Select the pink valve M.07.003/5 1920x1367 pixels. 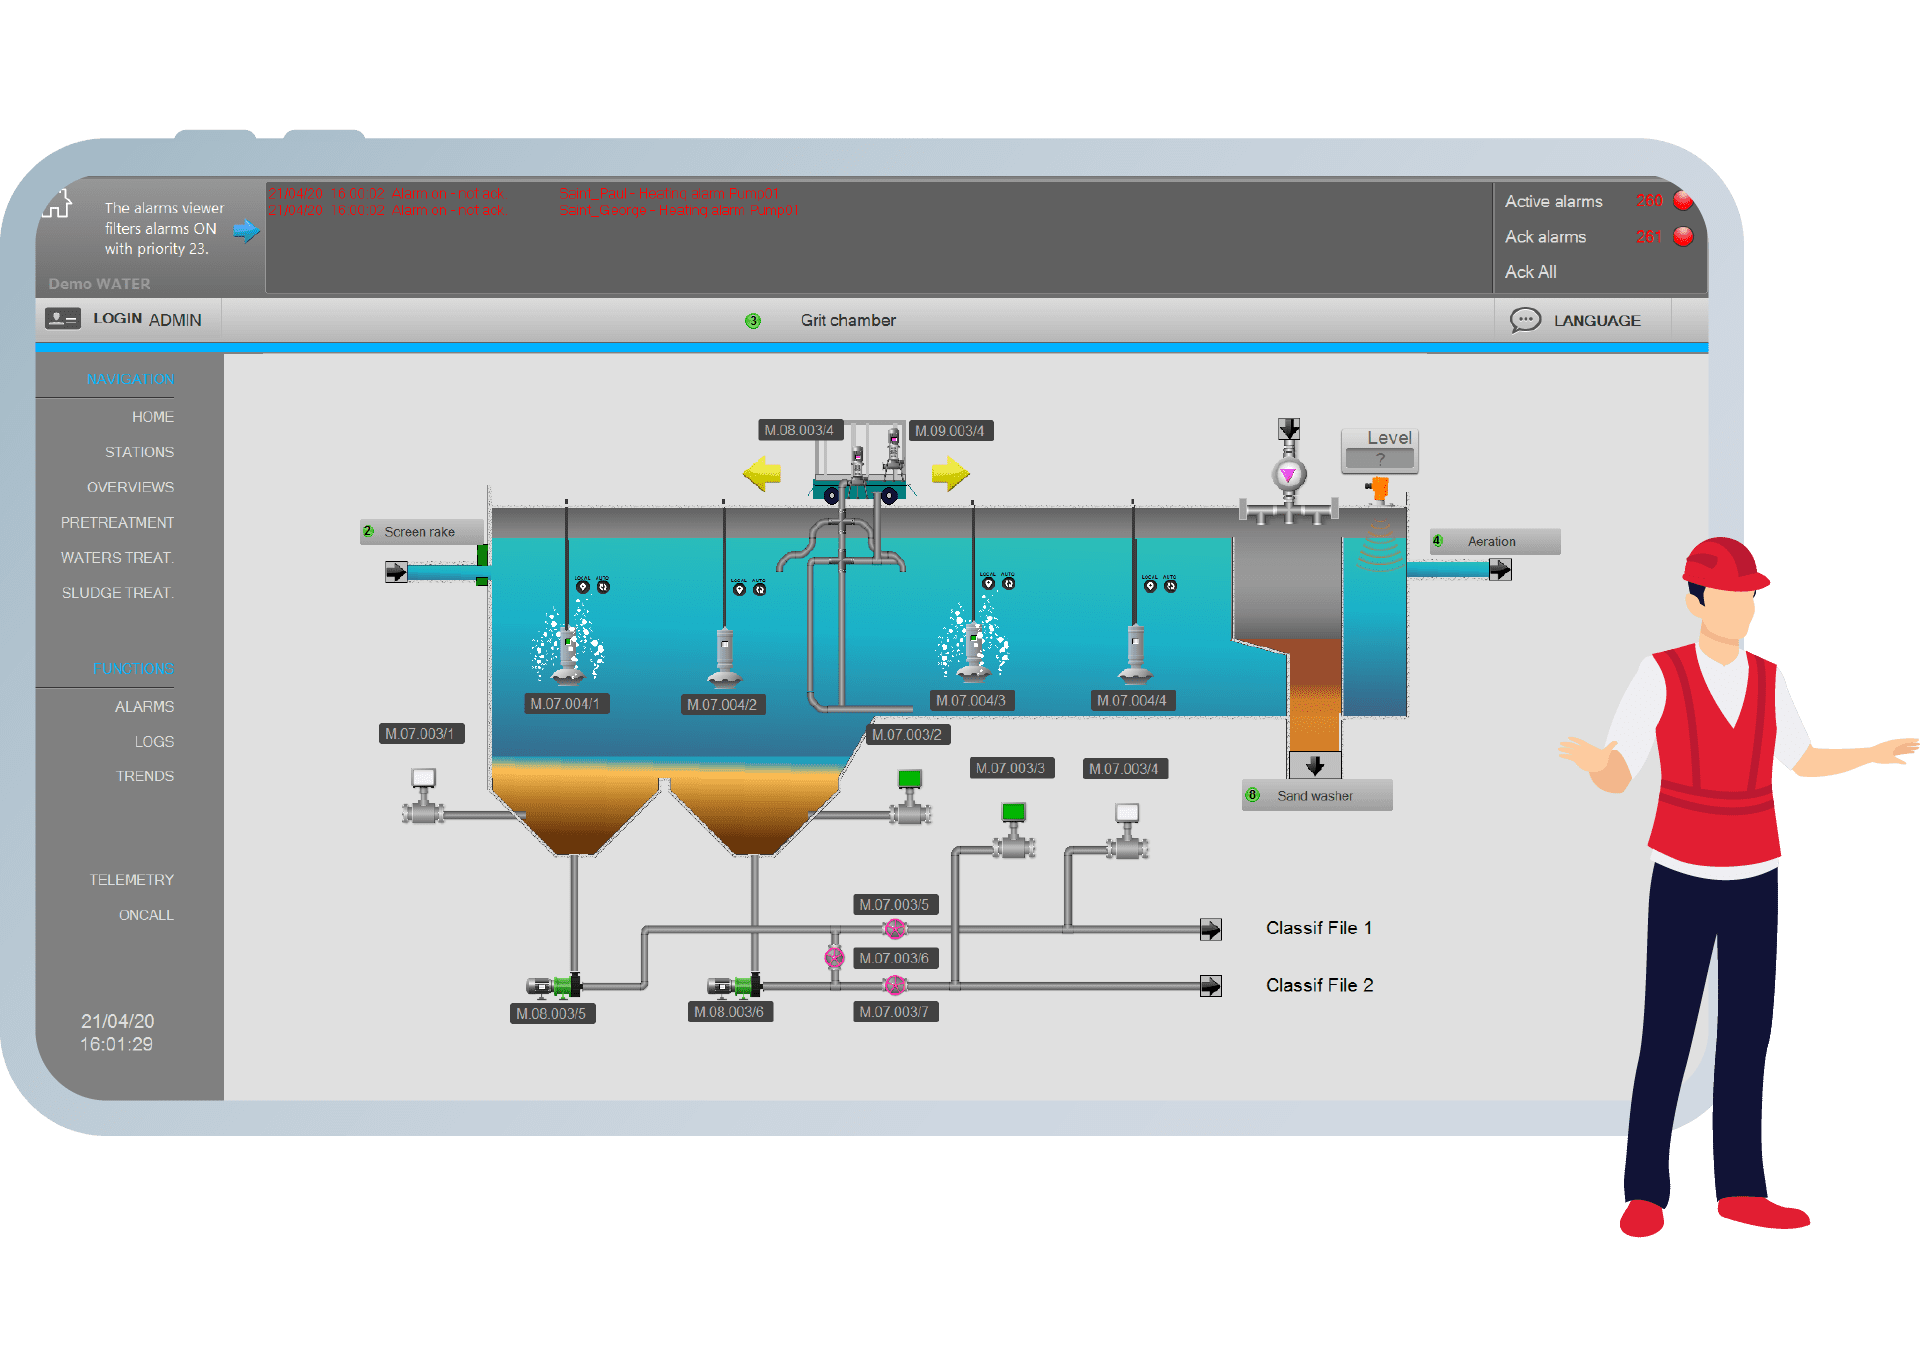tap(895, 929)
